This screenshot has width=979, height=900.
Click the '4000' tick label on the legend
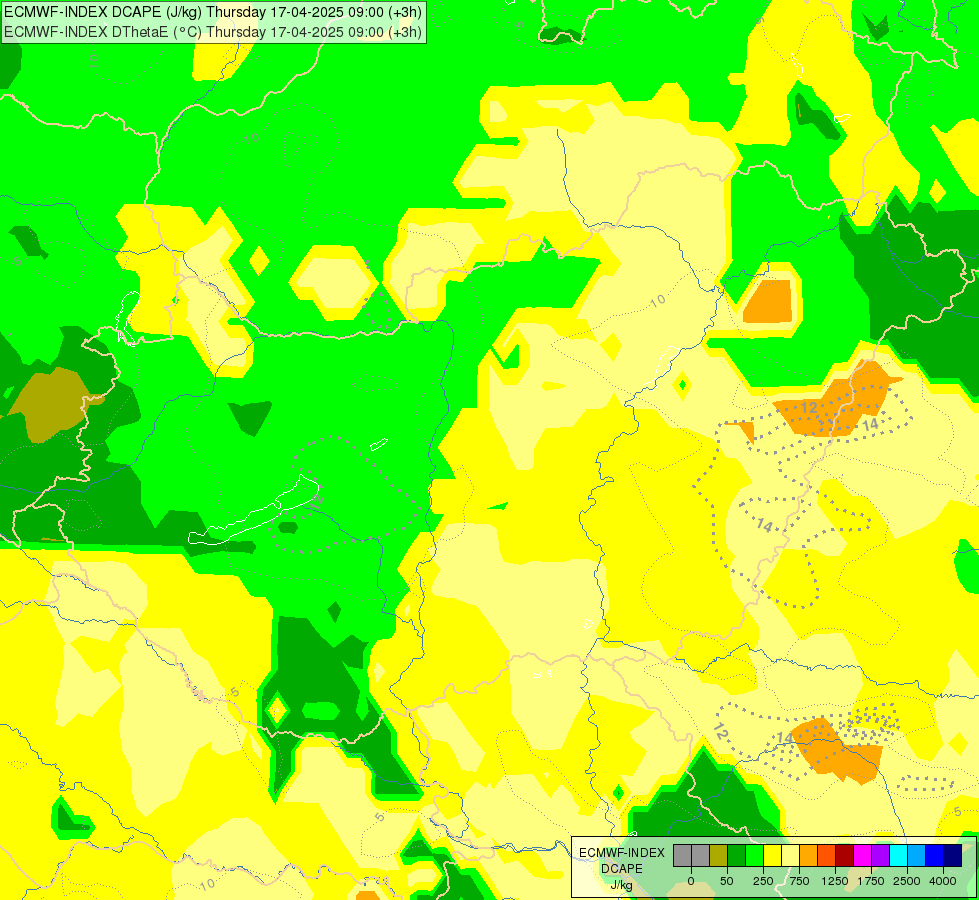coord(943,881)
